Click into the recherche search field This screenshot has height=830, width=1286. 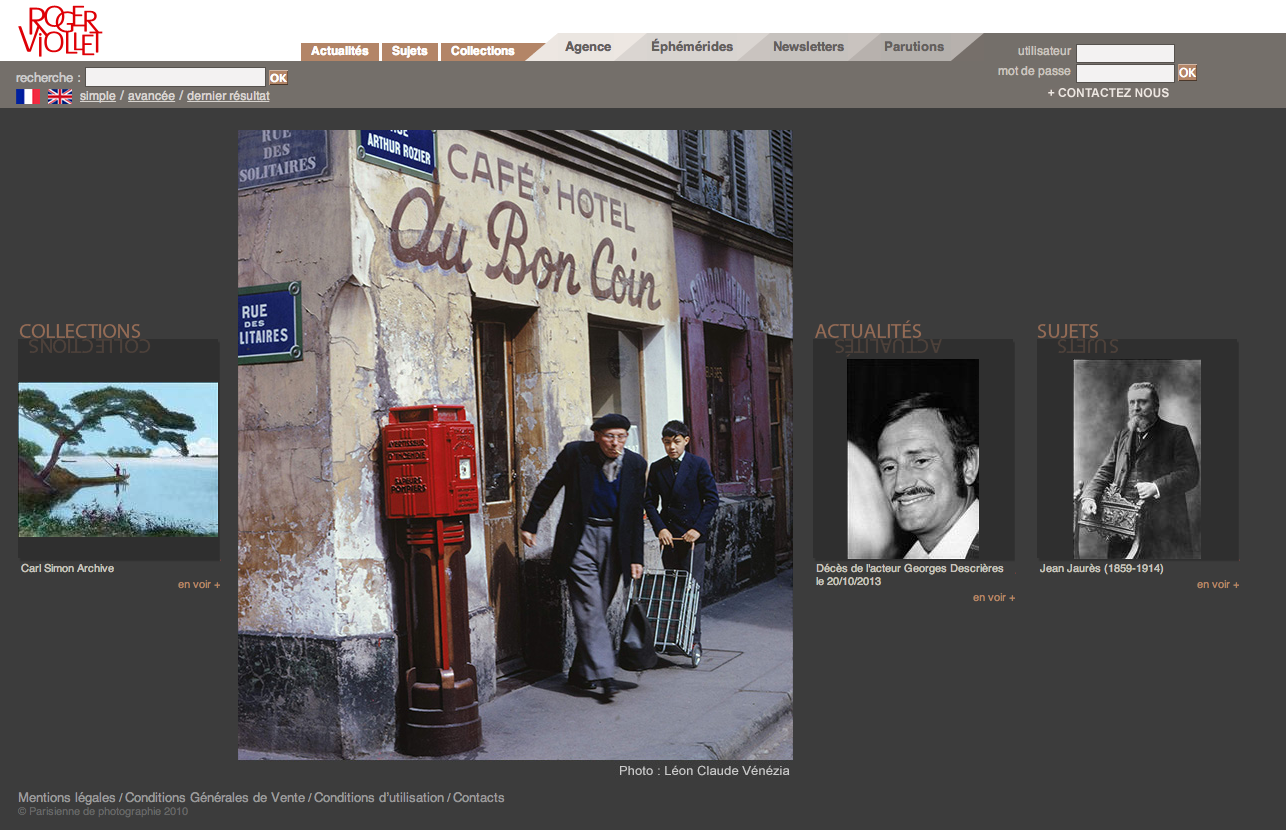tap(175, 77)
